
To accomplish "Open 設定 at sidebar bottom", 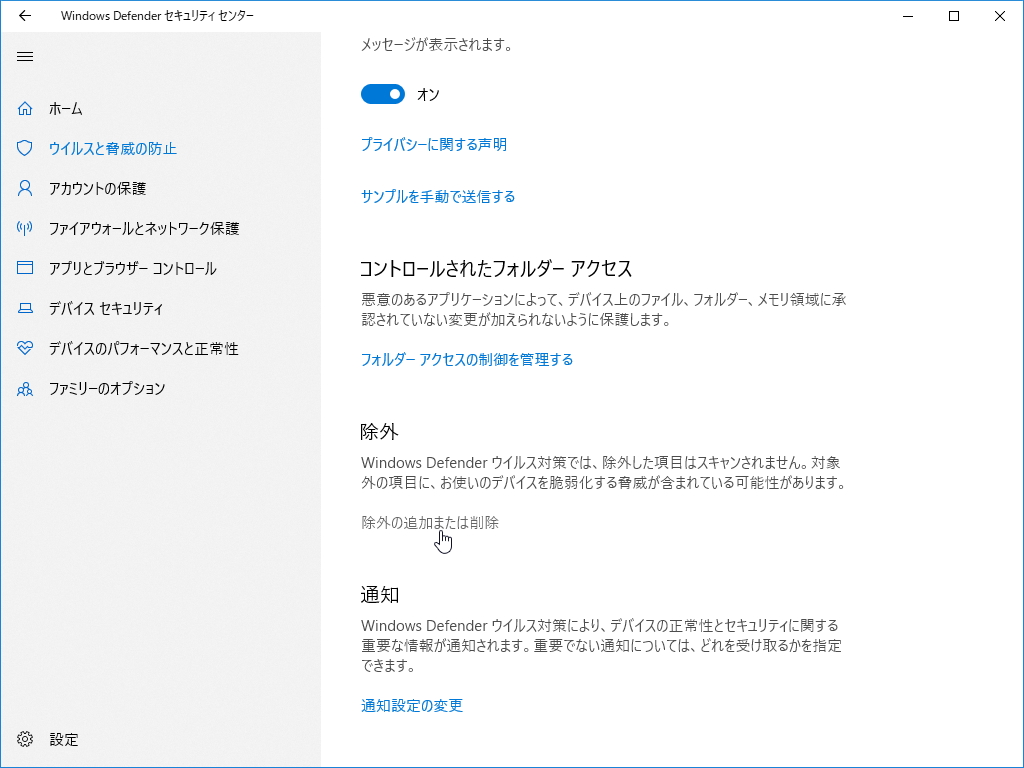I will click(x=64, y=739).
